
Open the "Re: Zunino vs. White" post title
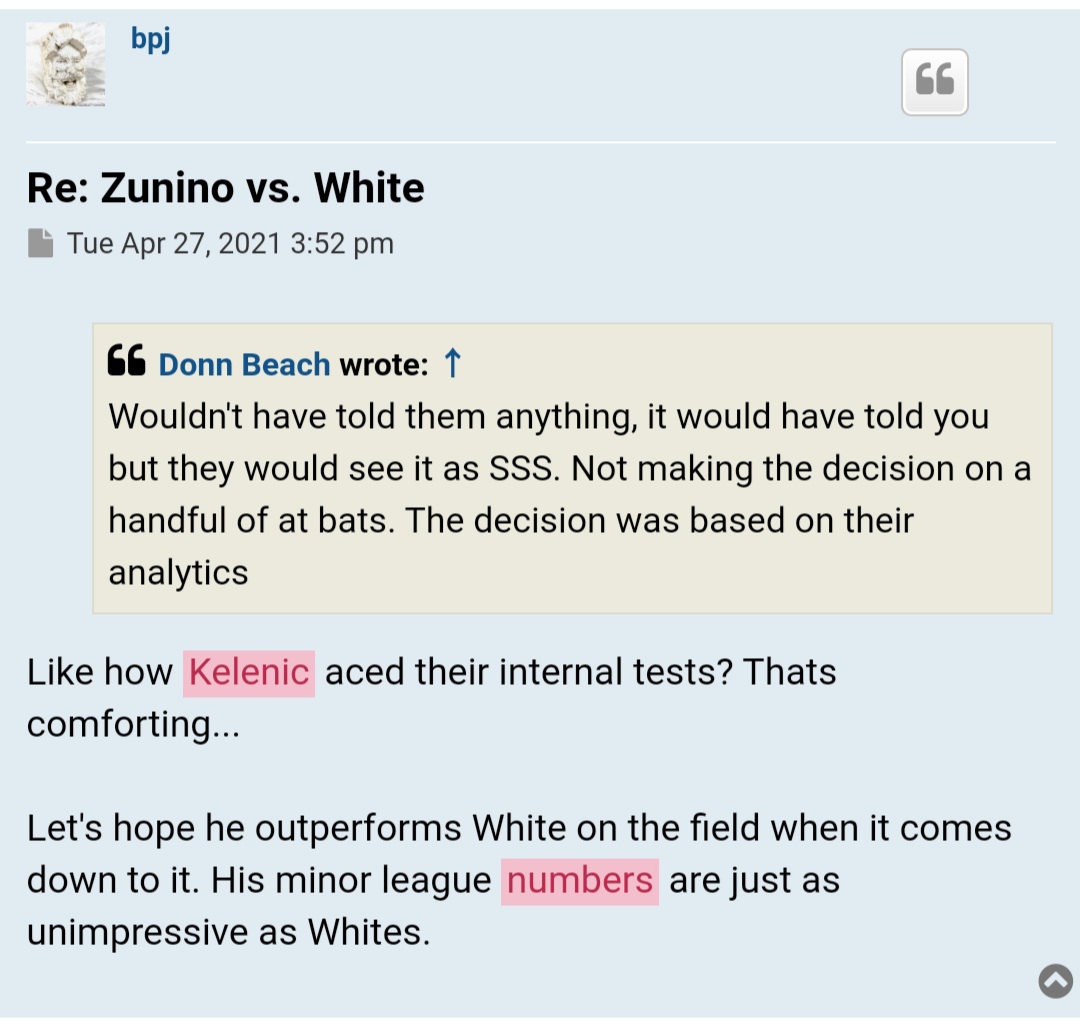tap(225, 188)
